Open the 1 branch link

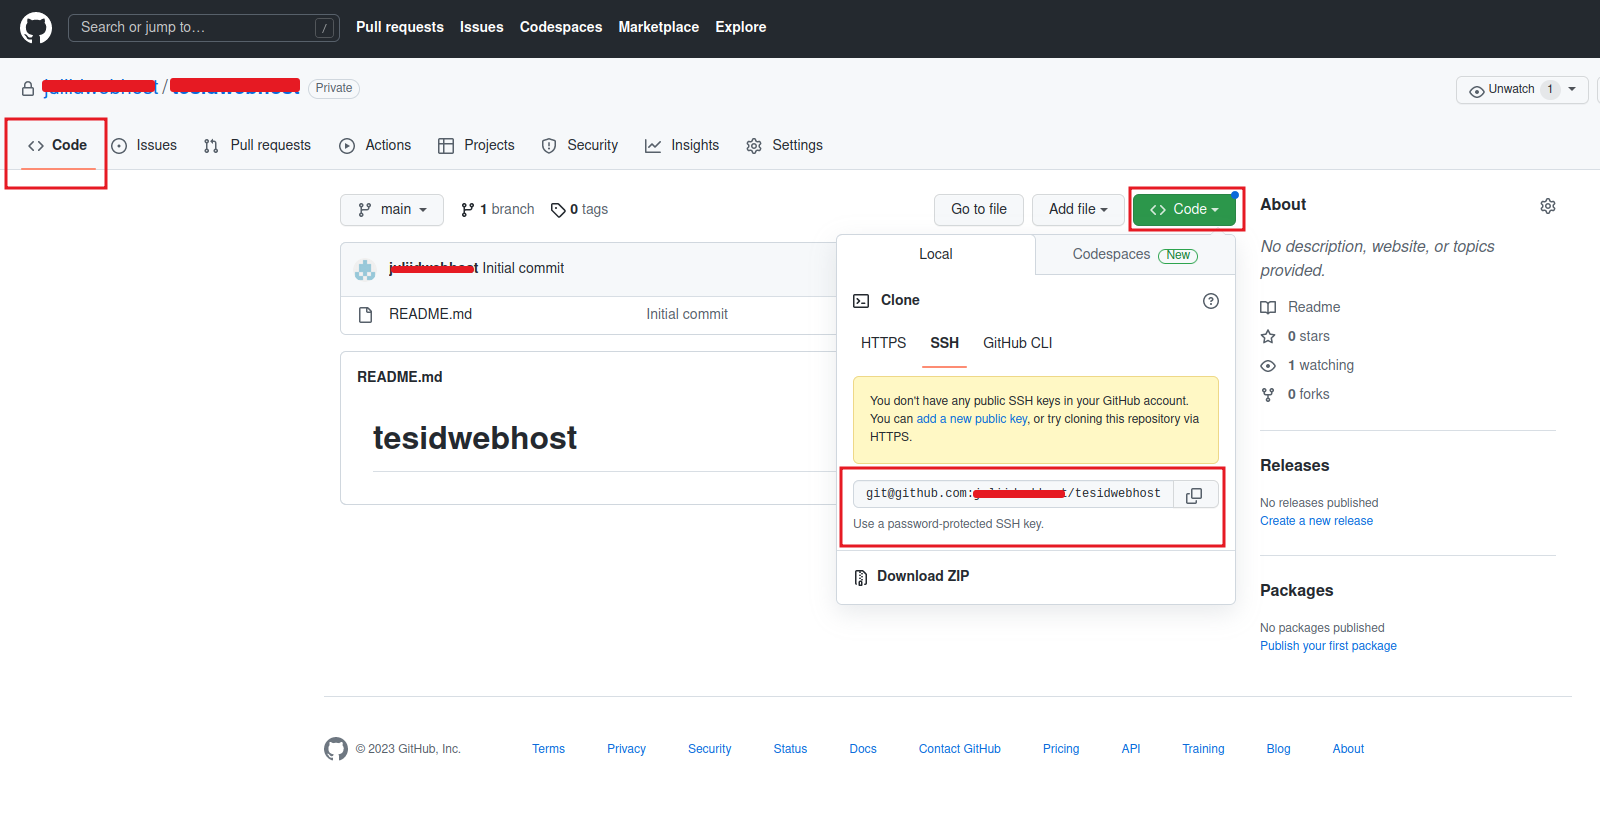[x=497, y=210]
